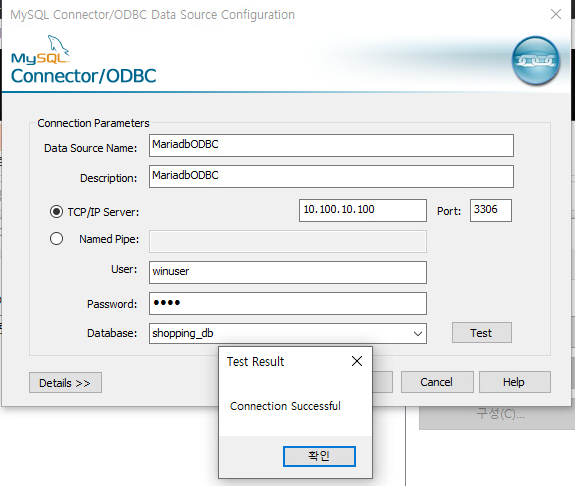Close the Data Source Configuration window
Image resolution: width=575 pixels, height=486 pixels.
pos(556,14)
